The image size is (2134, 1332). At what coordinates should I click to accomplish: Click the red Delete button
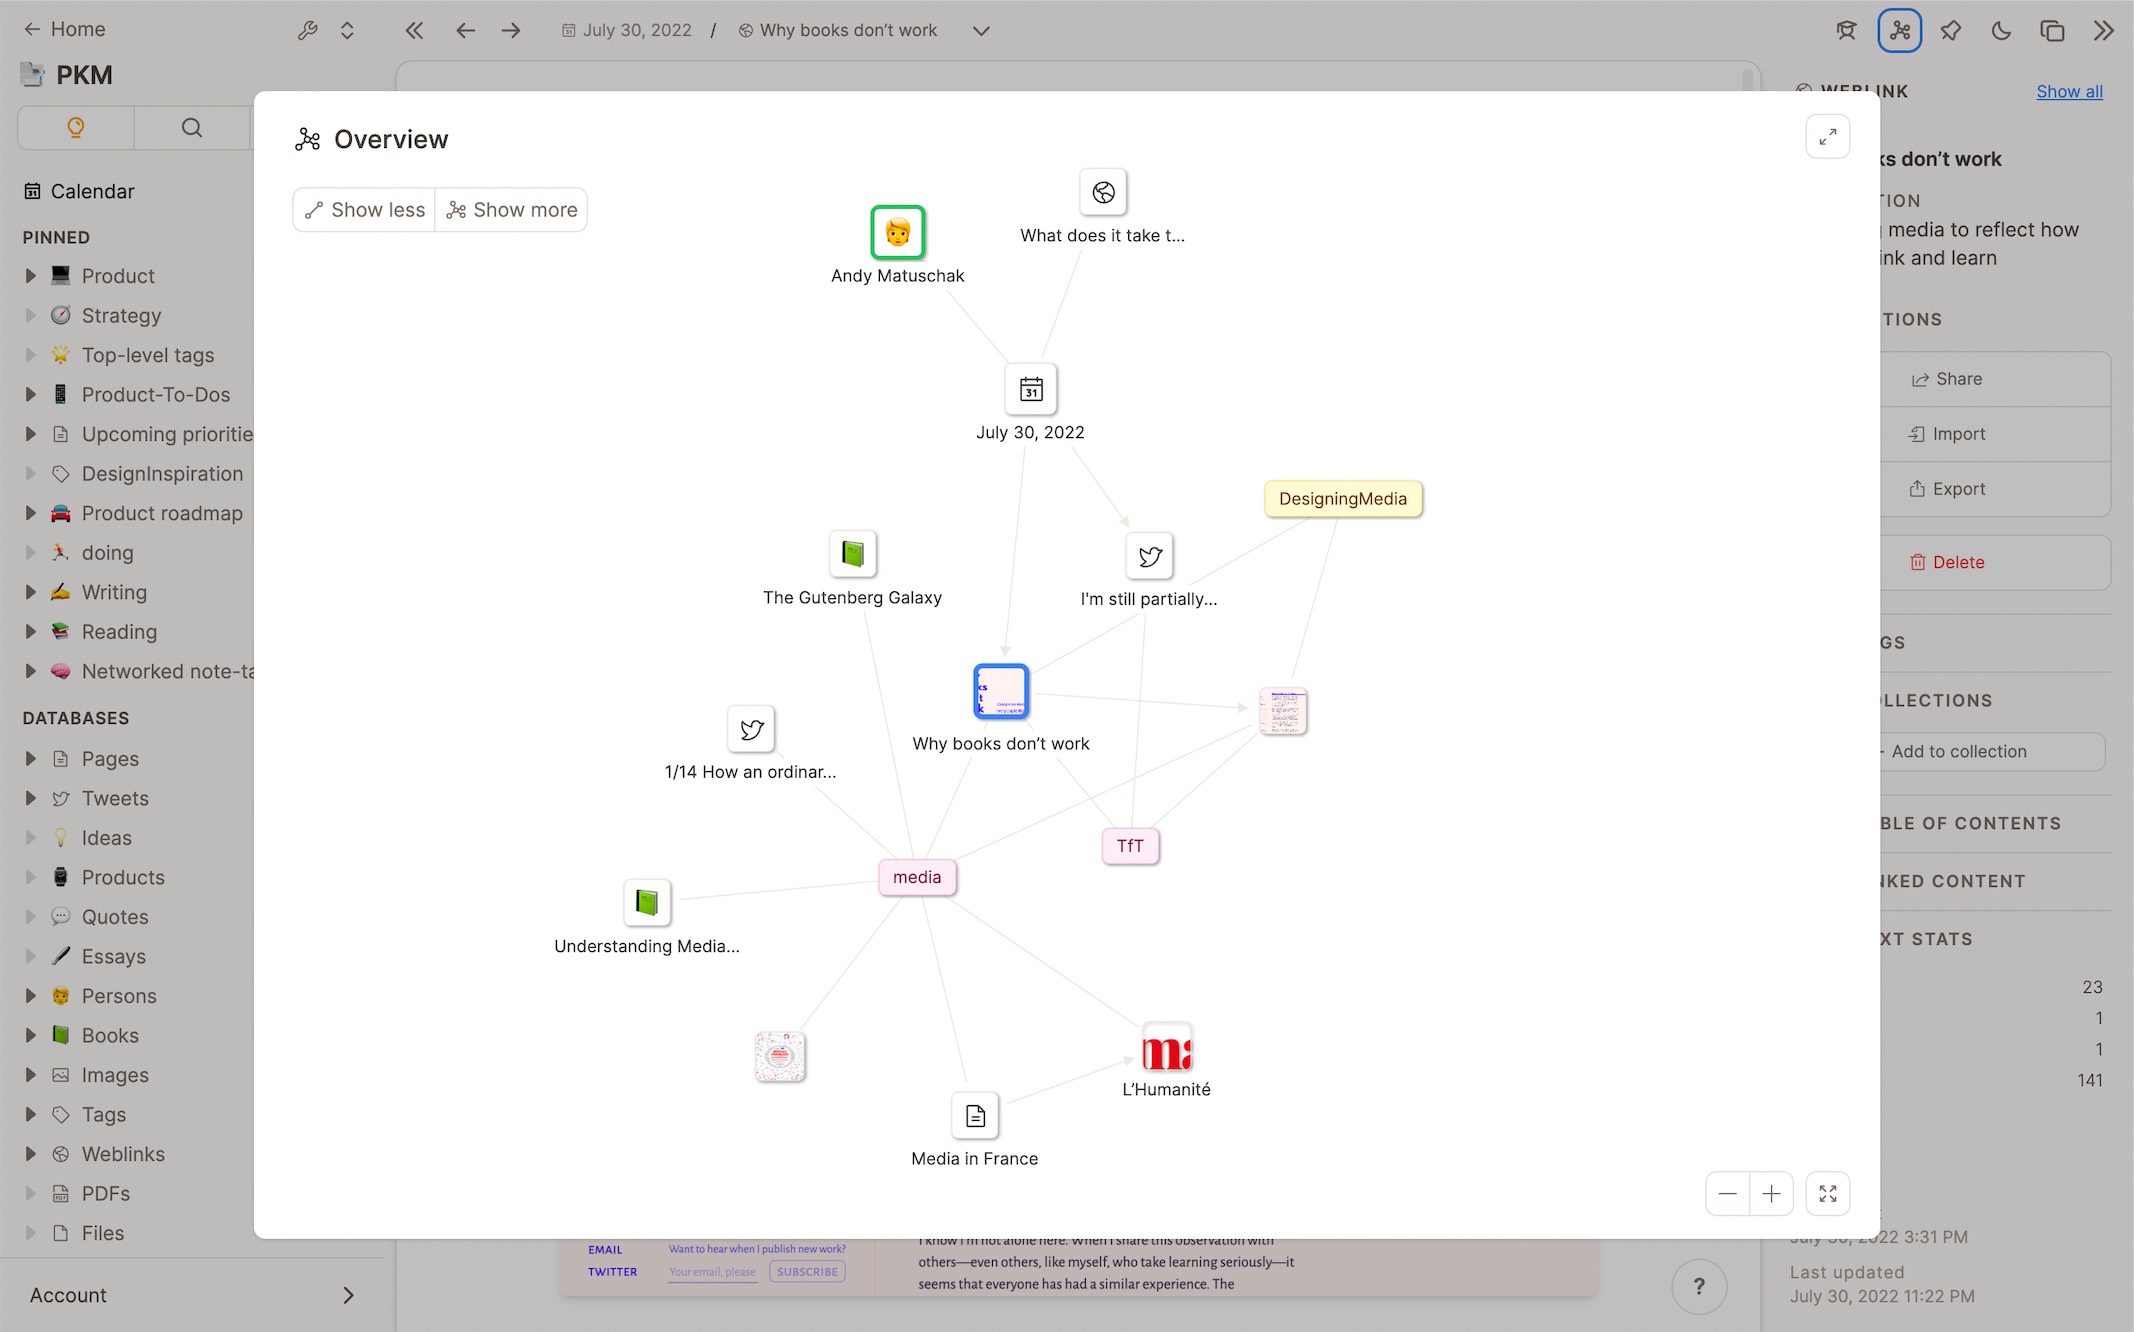pyautogui.click(x=1995, y=562)
